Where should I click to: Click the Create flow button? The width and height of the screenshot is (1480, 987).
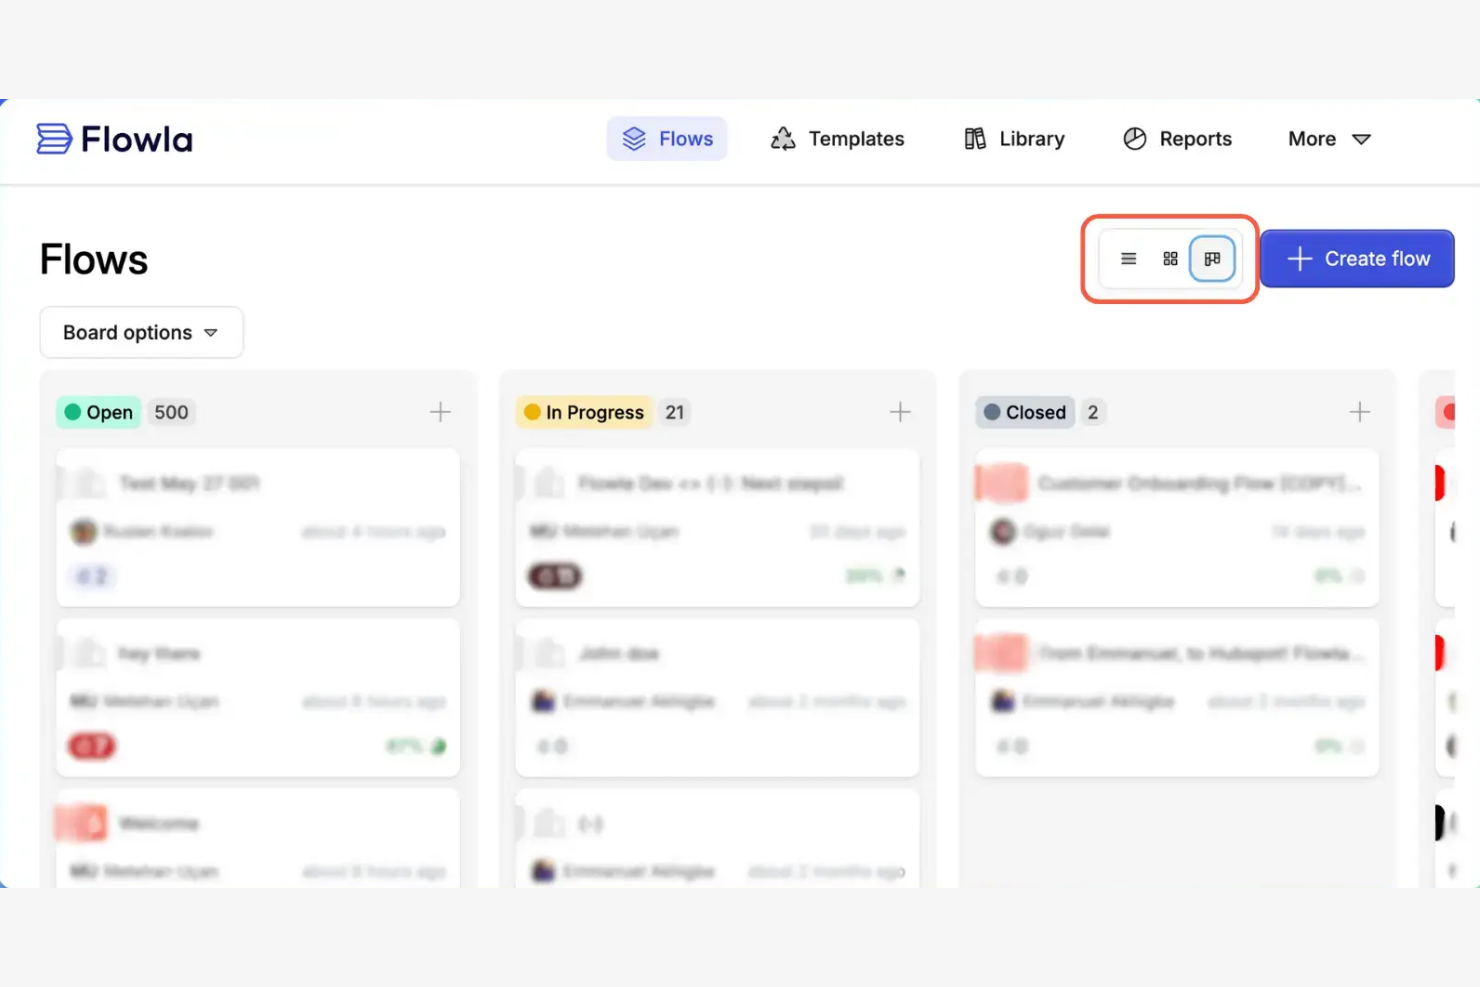[1357, 258]
